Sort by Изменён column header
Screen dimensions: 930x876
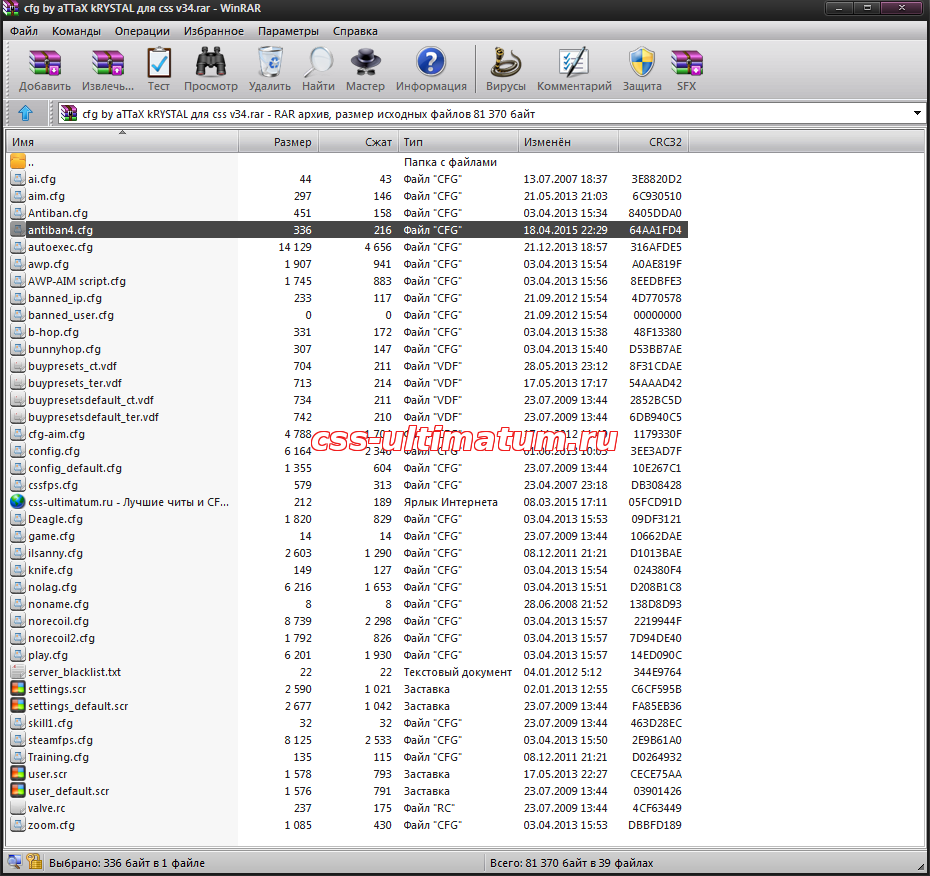pos(568,142)
